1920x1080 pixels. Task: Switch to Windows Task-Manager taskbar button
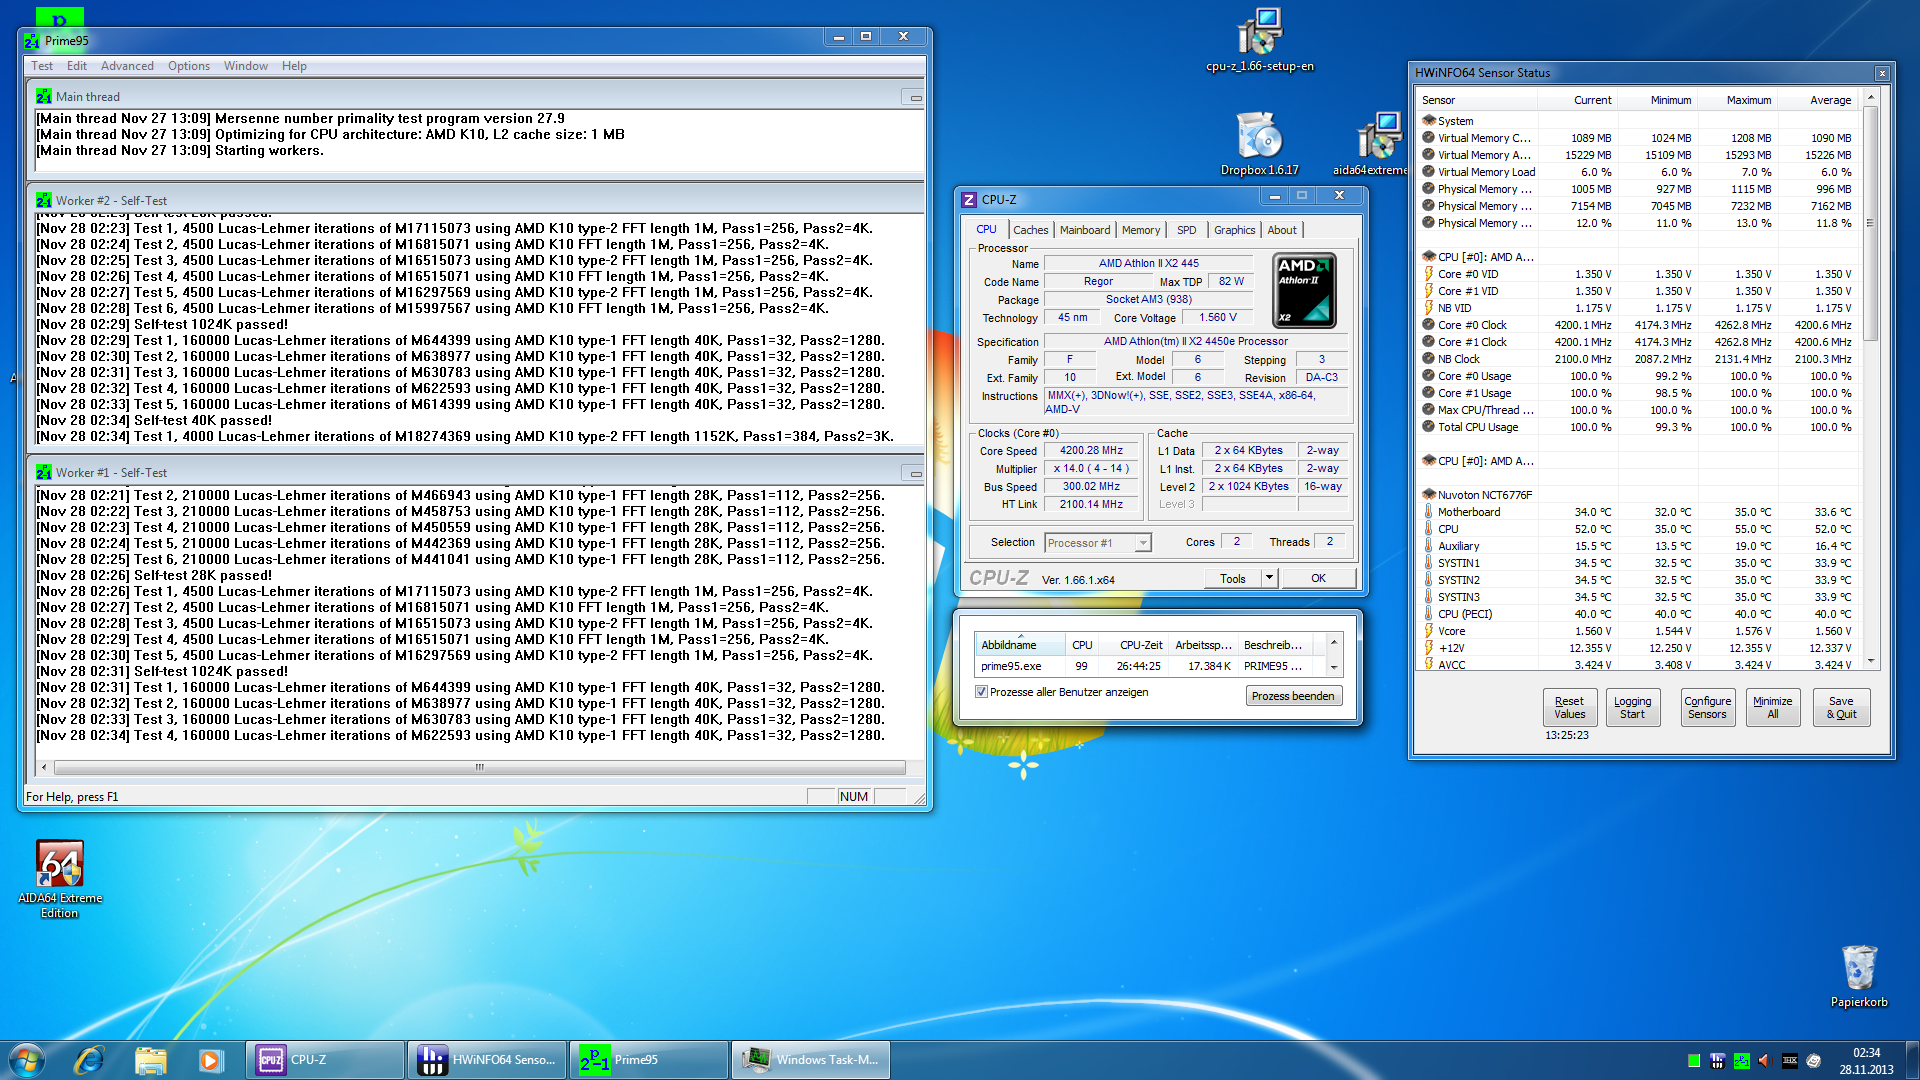pyautogui.click(x=811, y=1060)
